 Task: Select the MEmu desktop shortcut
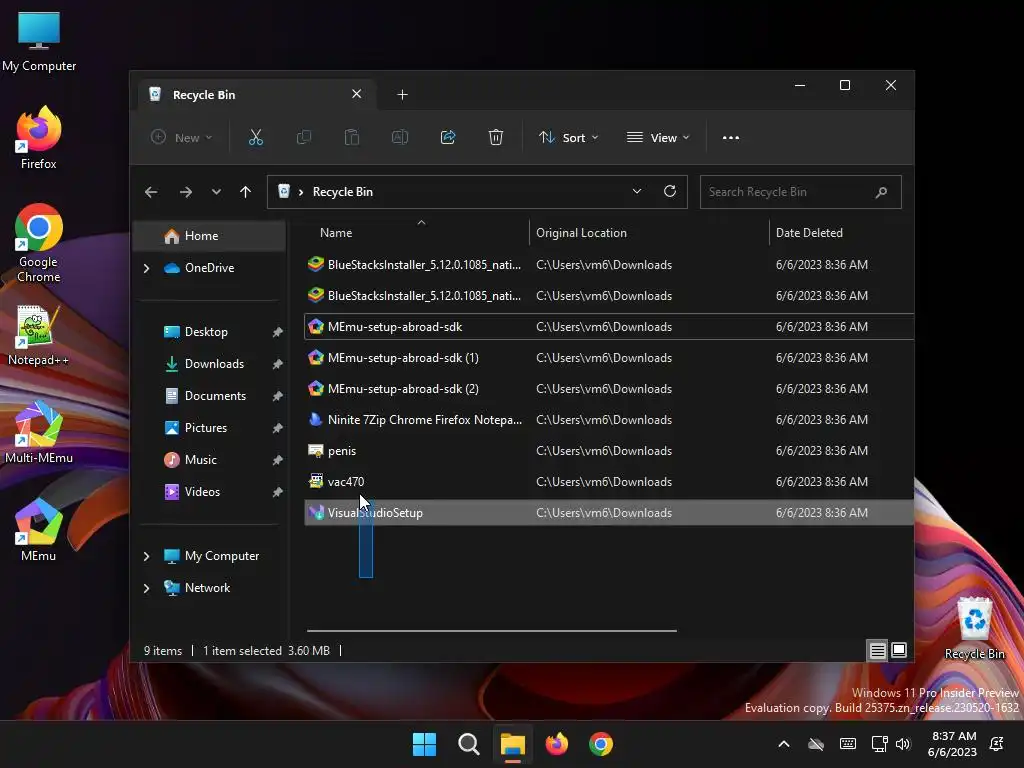tap(39, 530)
